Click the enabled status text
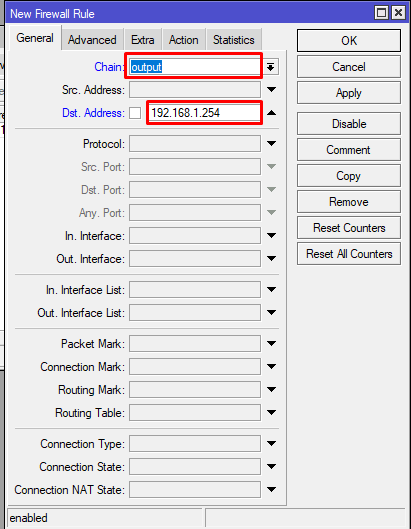Screen dimensions: 411x529 point(29,518)
